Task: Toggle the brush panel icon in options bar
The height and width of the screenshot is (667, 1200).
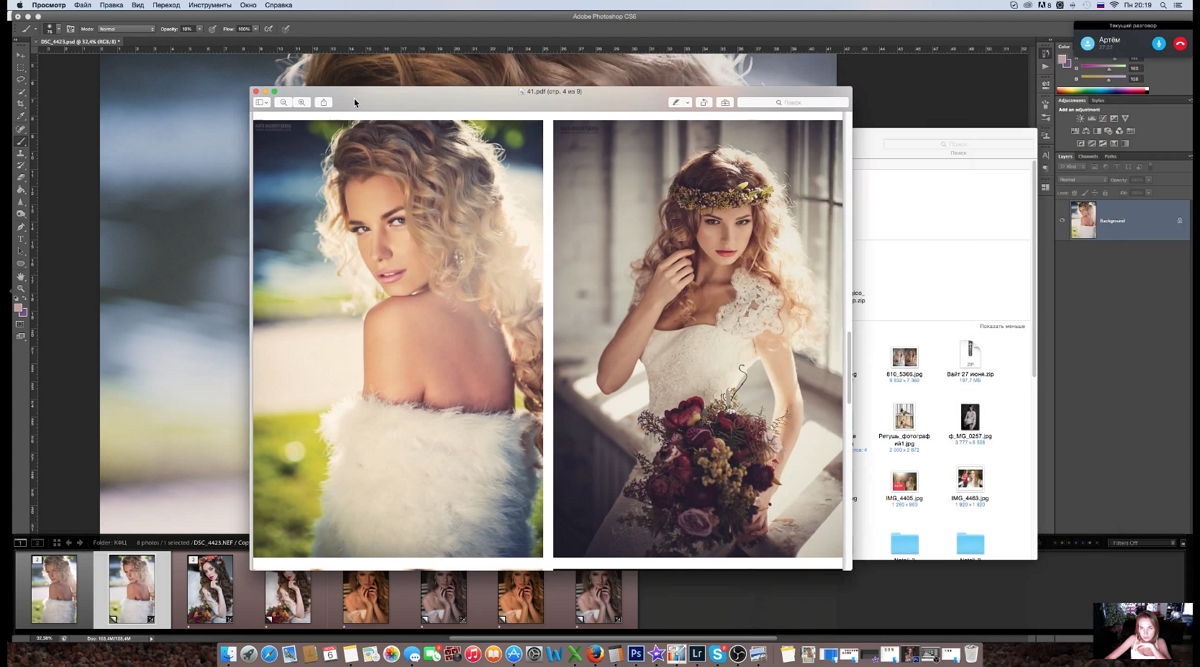Action: click(x=71, y=29)
